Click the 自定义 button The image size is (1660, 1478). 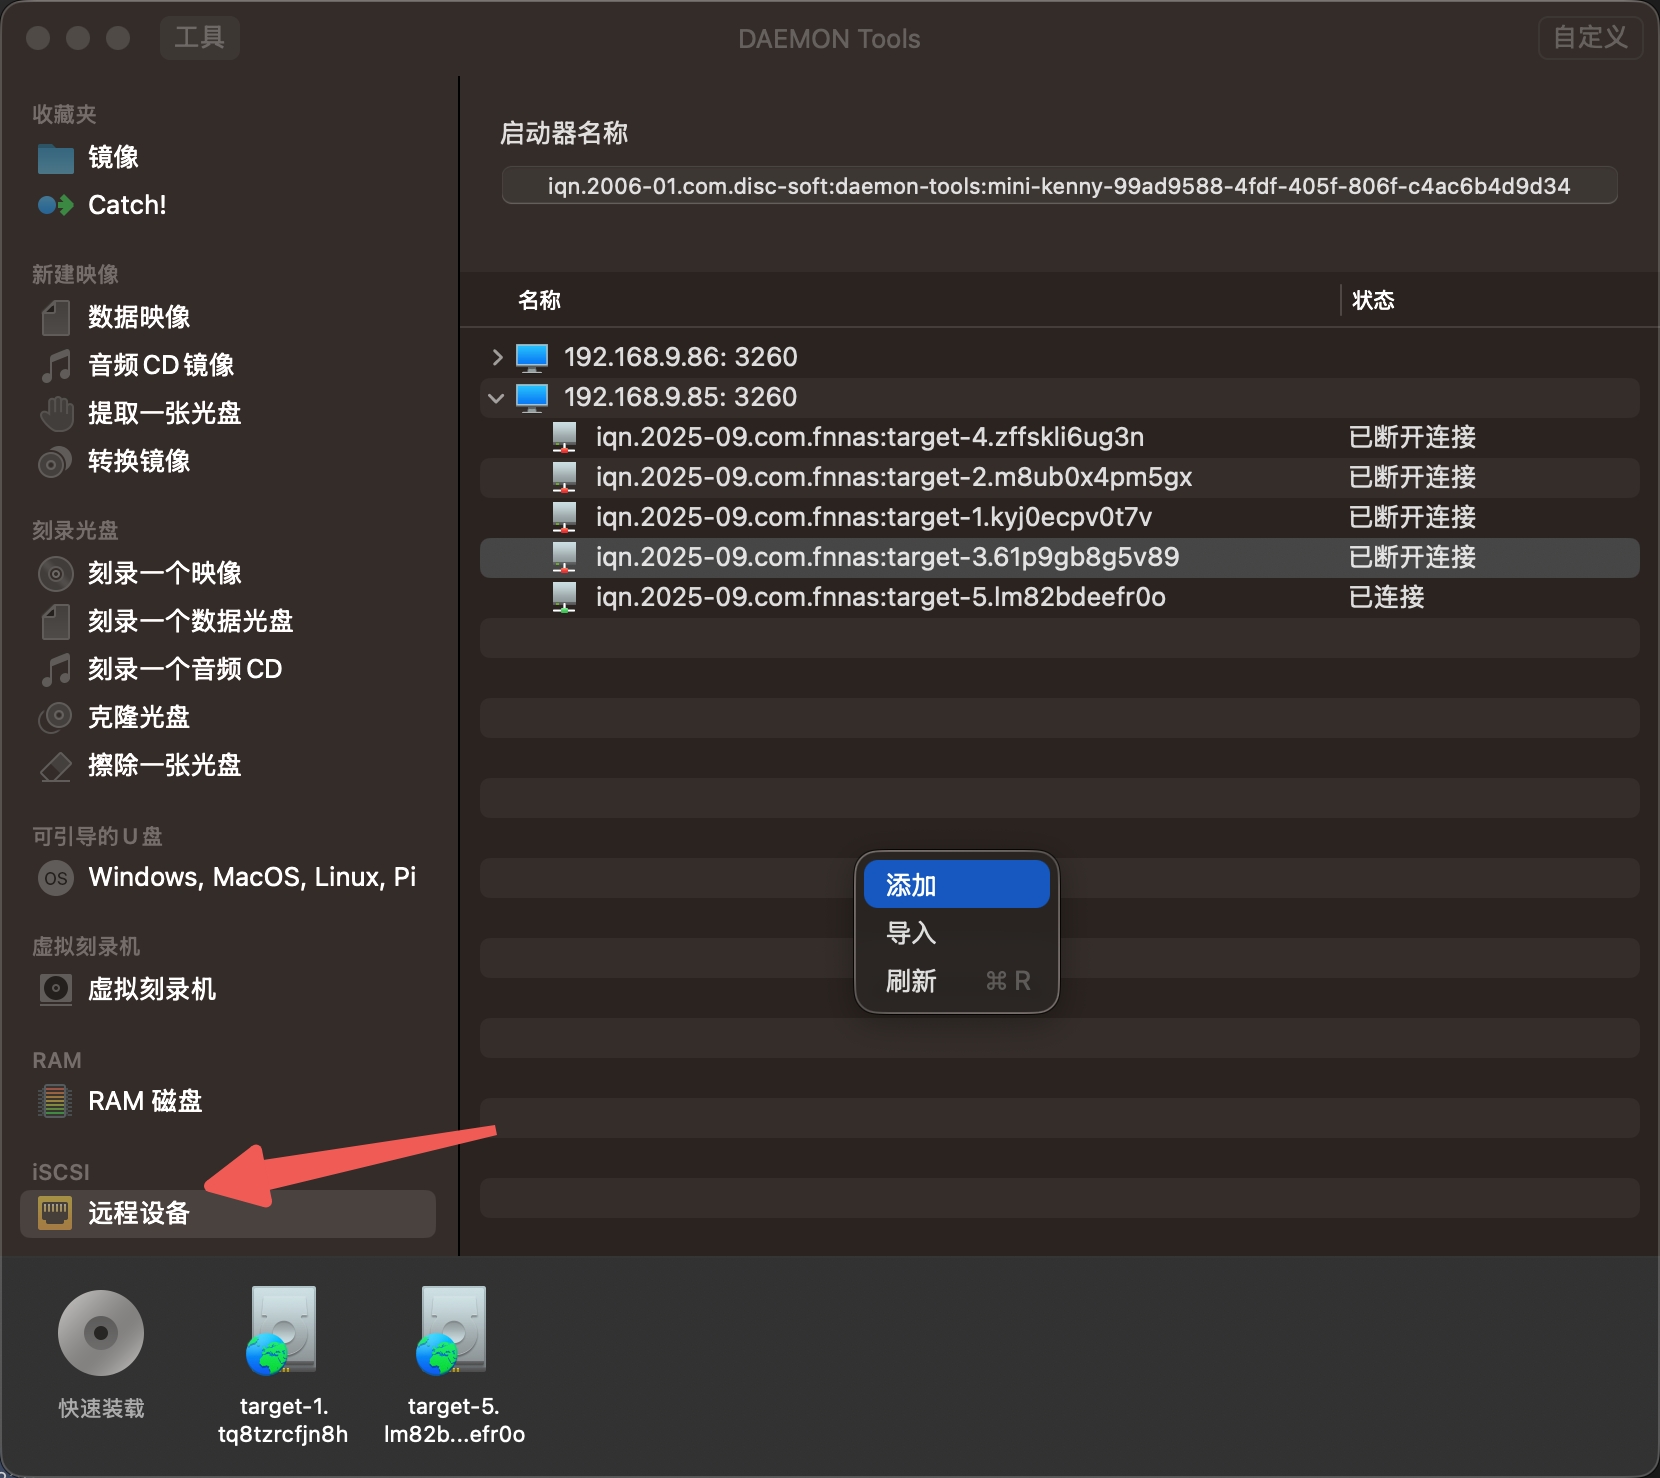coord(1590,38)
